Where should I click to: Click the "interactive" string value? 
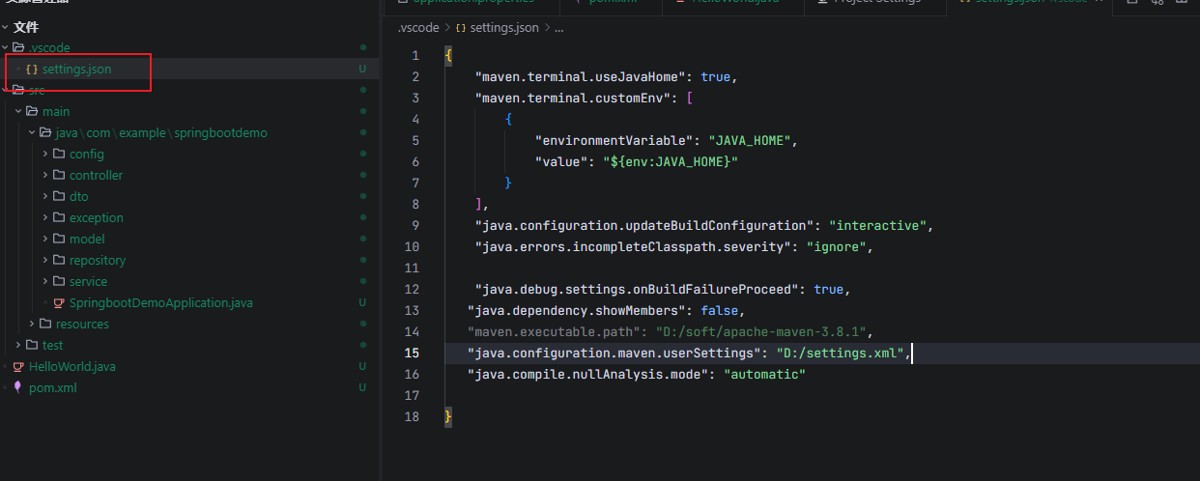coord(879,226)
